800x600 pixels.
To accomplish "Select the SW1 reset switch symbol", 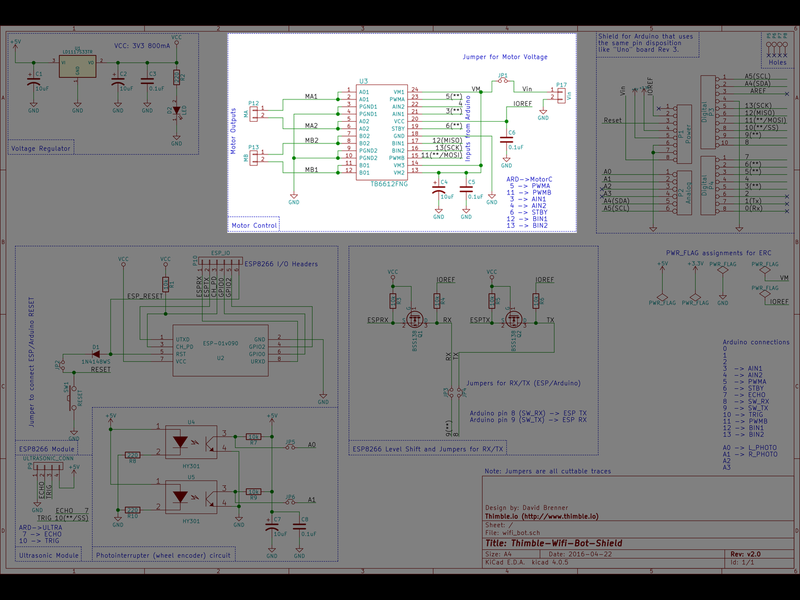I will coord(73,398).
